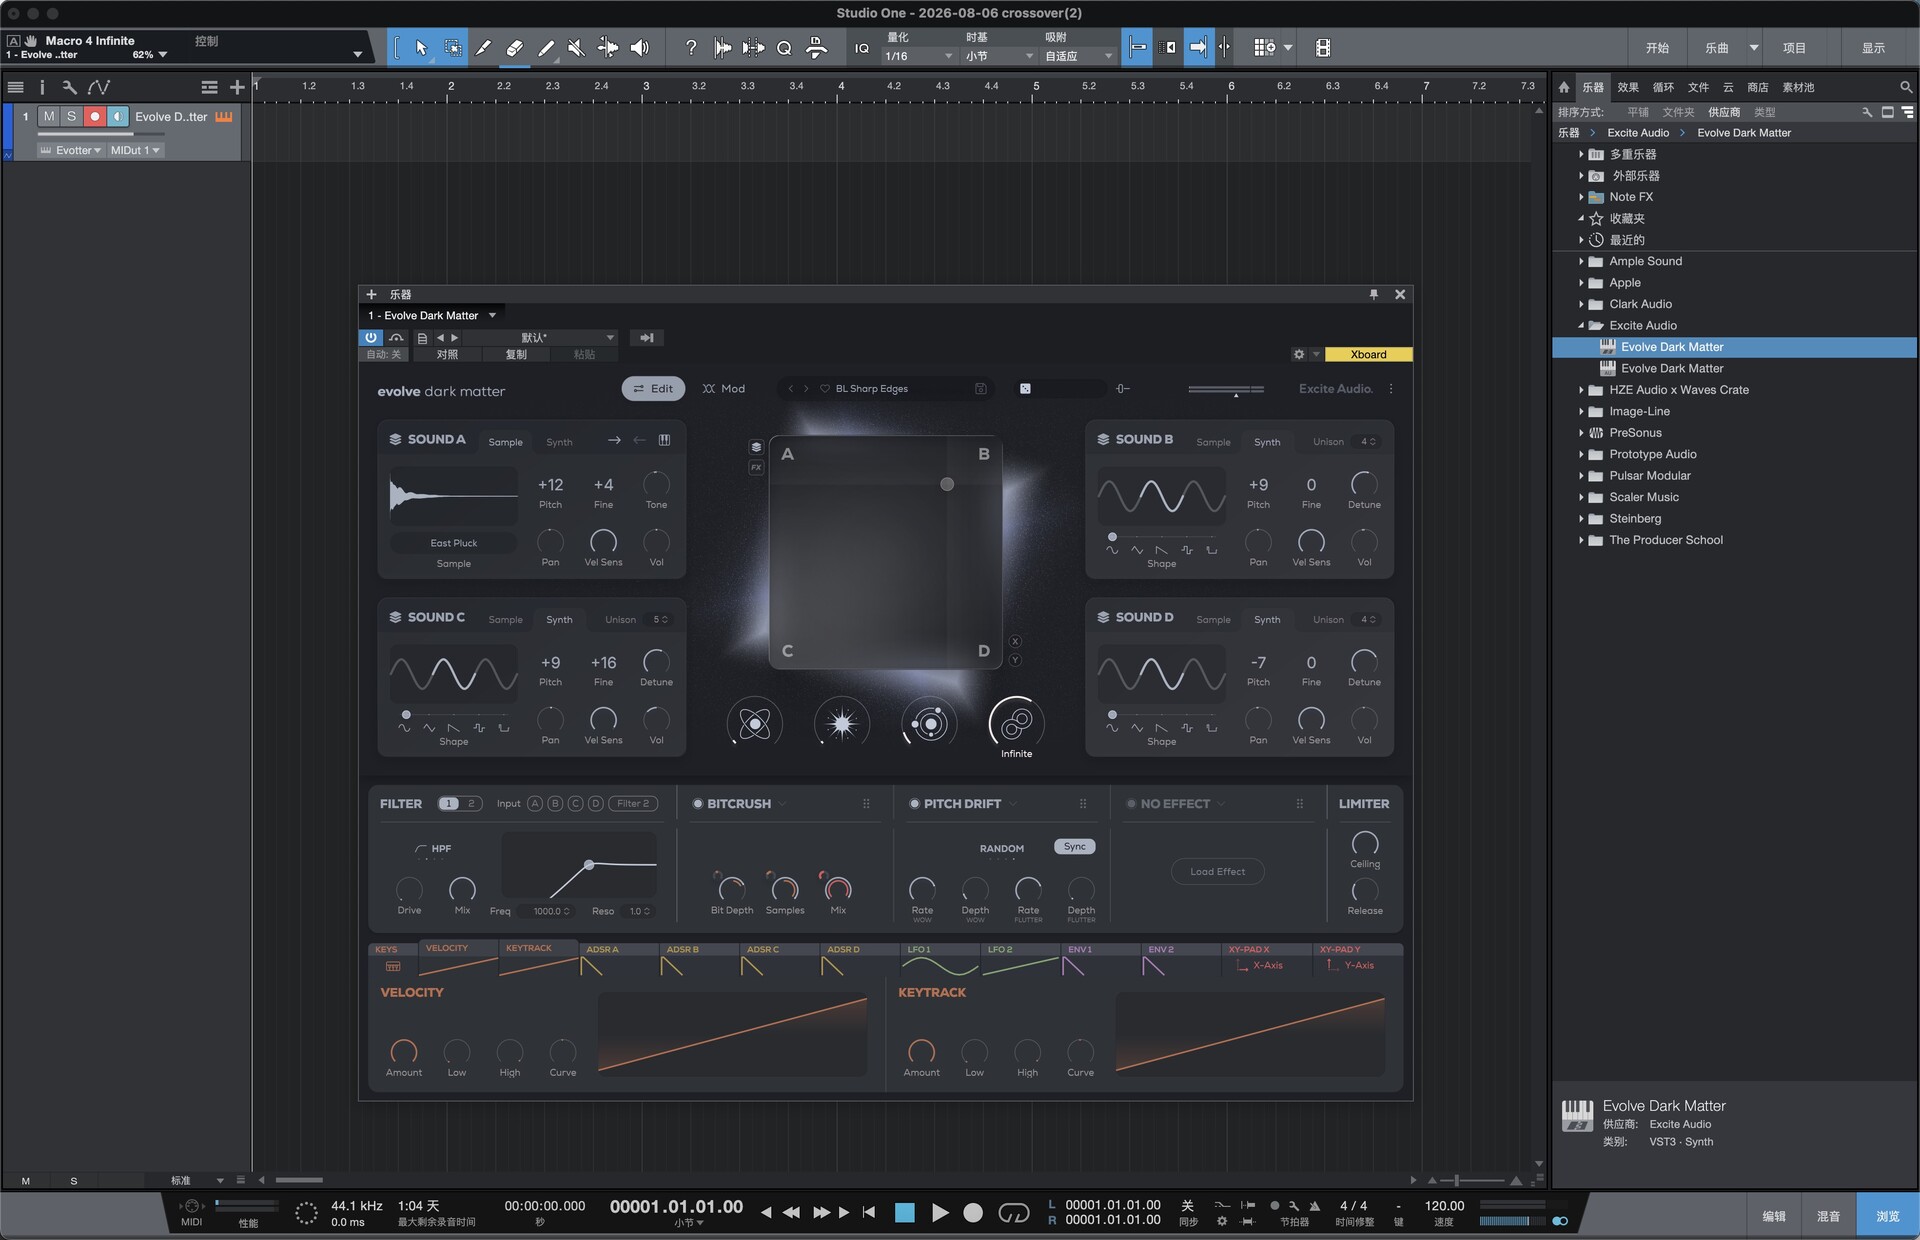Open Sound A sample browser icon

point(664,440)
